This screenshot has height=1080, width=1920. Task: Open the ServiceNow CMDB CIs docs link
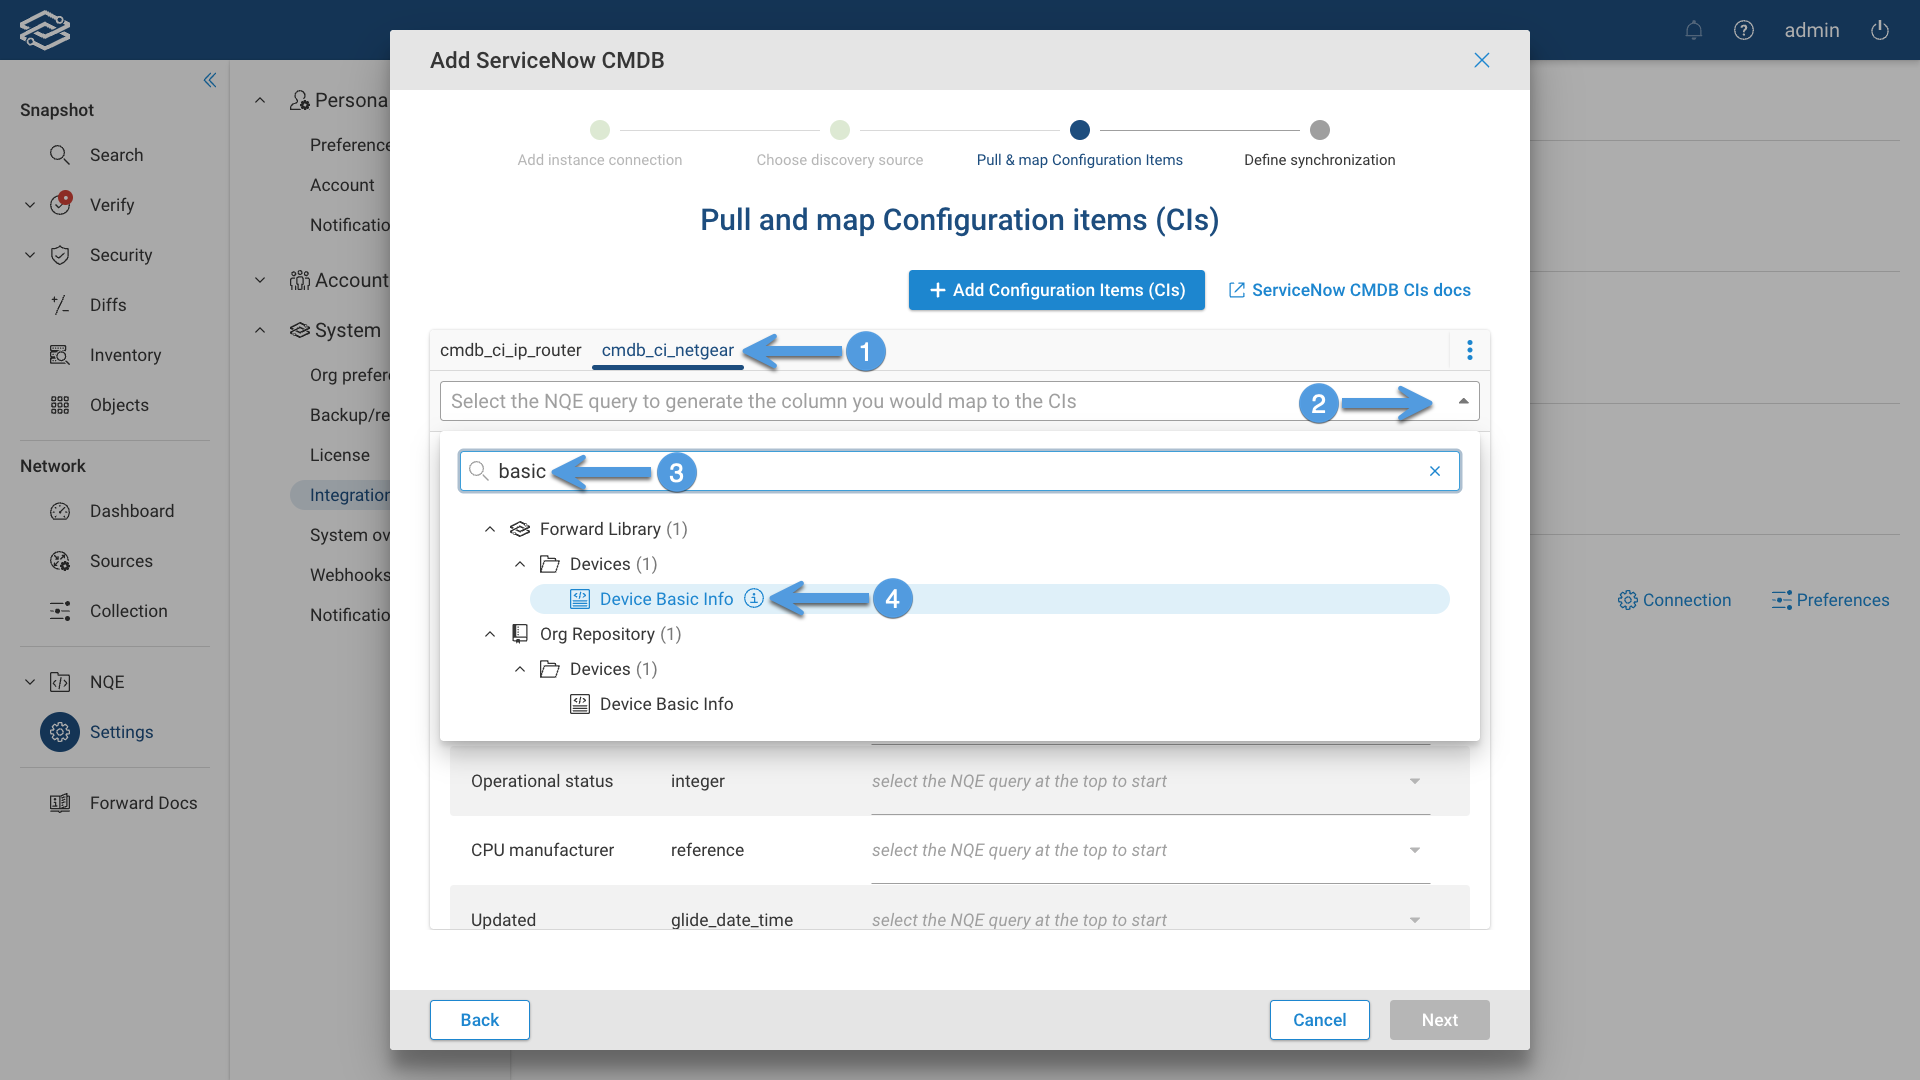click(1348, 290)
